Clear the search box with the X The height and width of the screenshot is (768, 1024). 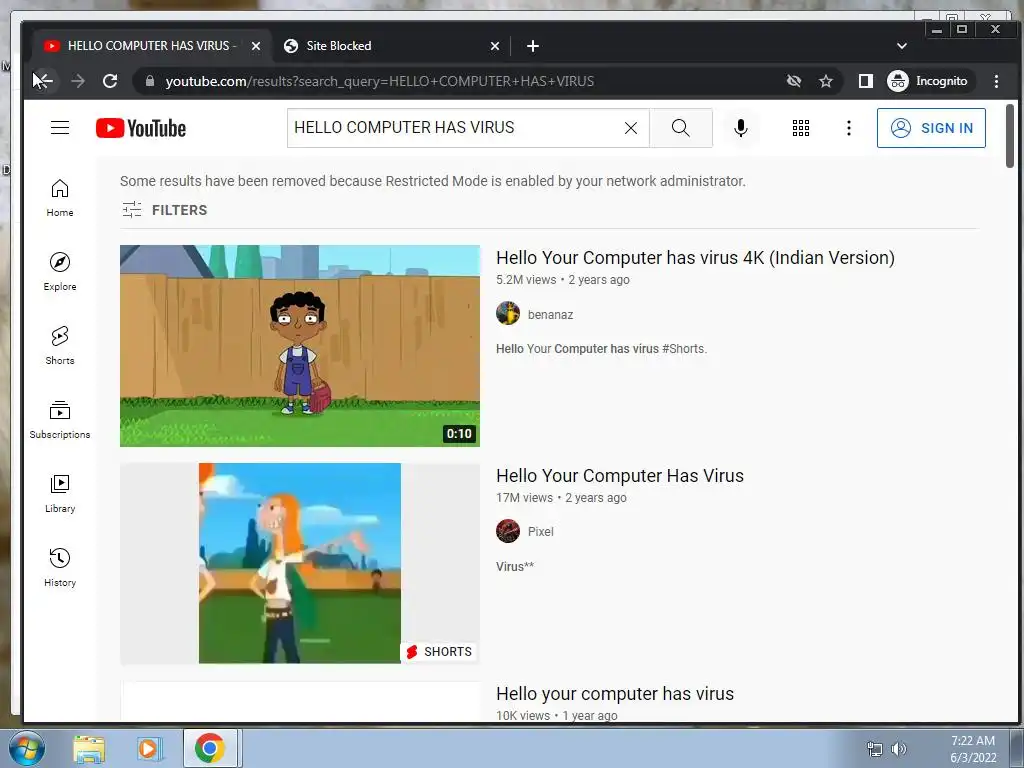(631, 128)
